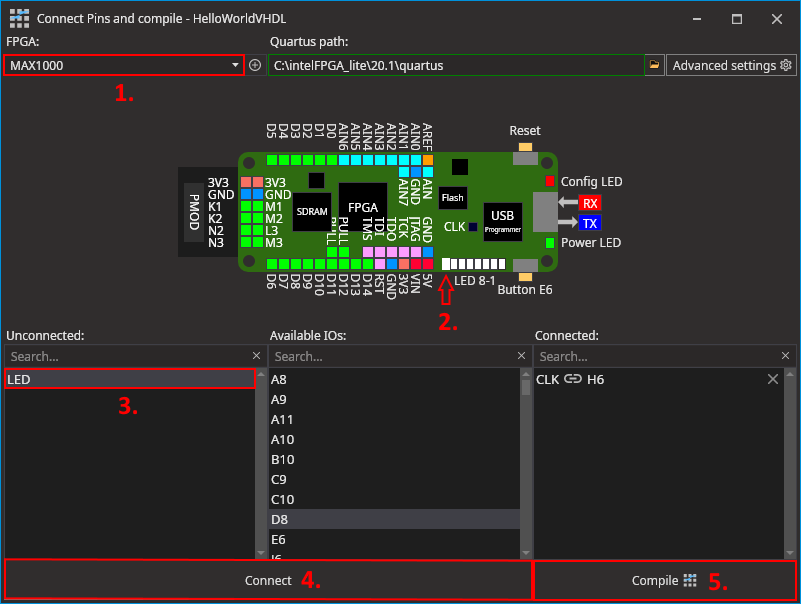Click the blue TX pin on board

[590, 223]
